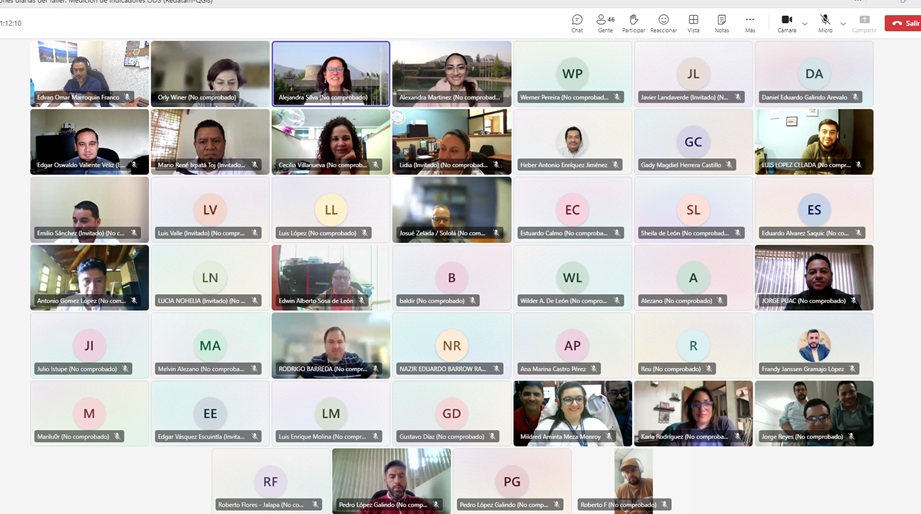Open meeting Notas
The image size is (921, 514).
pyautogui.click(x=721, y=22)
